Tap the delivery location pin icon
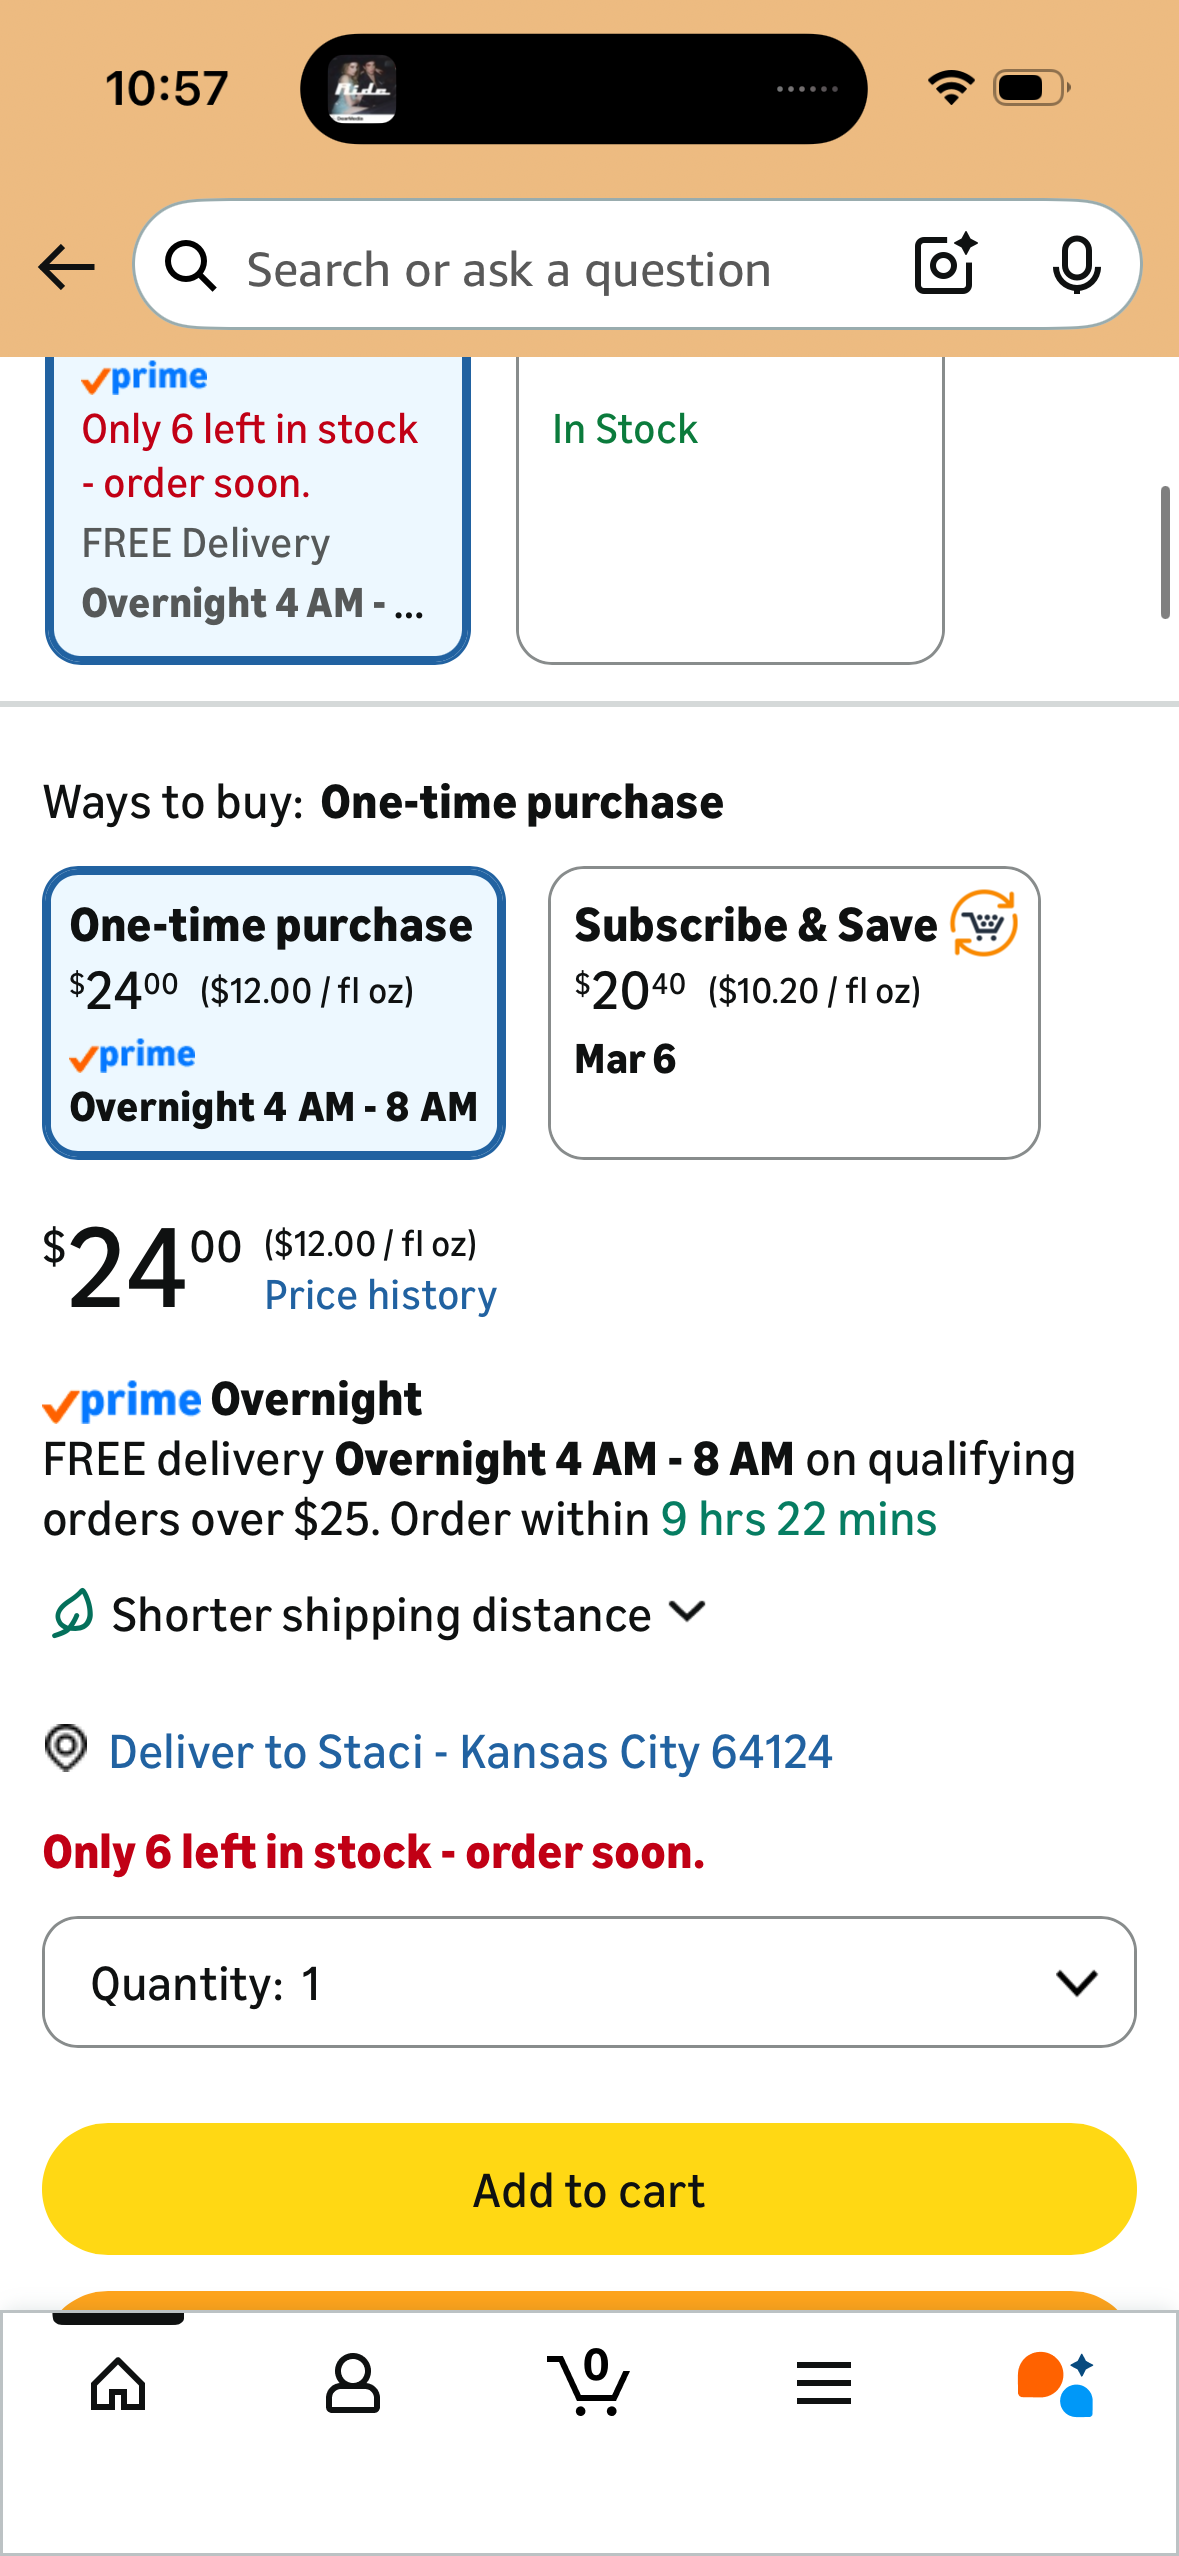The image size is (1179, 2556). [x=67, y=1749]
